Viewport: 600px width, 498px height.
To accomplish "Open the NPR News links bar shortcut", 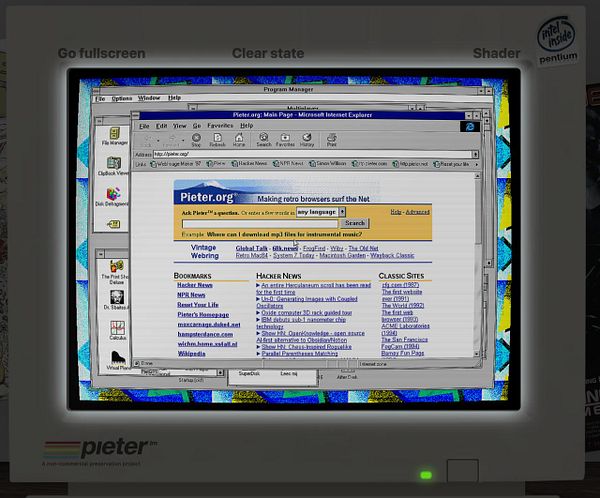I will [x=288, y=164].
